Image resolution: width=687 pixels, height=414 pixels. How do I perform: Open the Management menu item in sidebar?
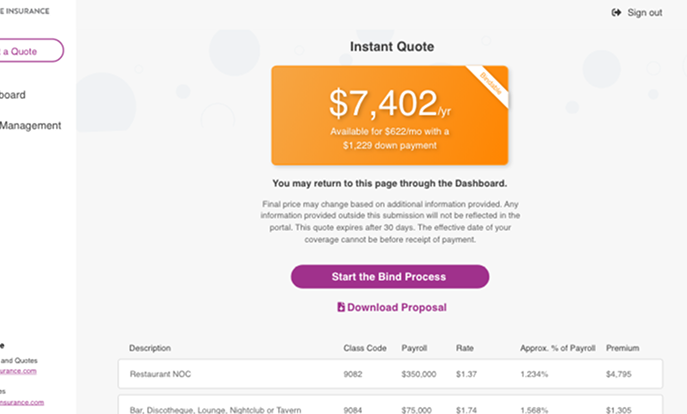pyautogui.click(x=30, y=126)
